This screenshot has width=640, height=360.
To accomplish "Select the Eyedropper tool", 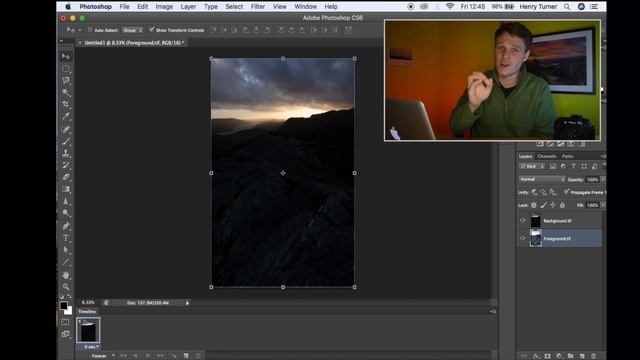I will click(66, 117).
